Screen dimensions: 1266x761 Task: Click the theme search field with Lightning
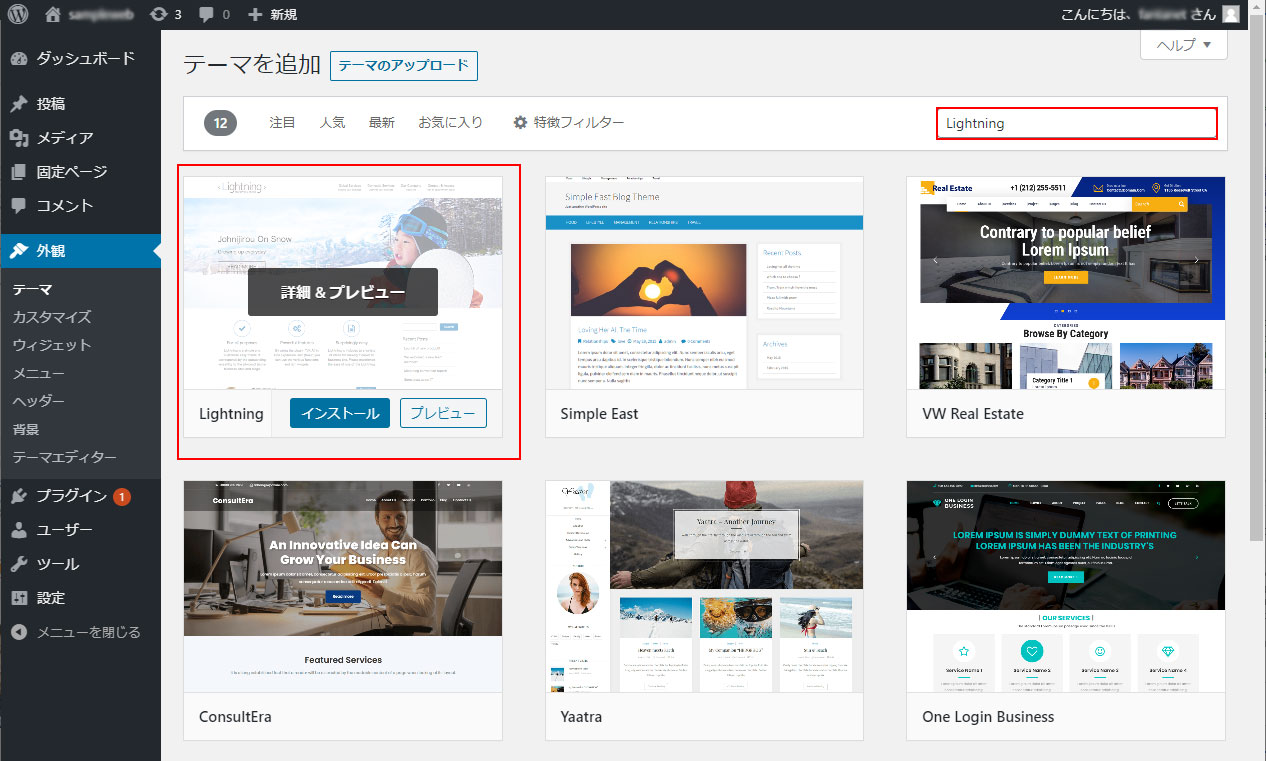[x=1077, y=123]
